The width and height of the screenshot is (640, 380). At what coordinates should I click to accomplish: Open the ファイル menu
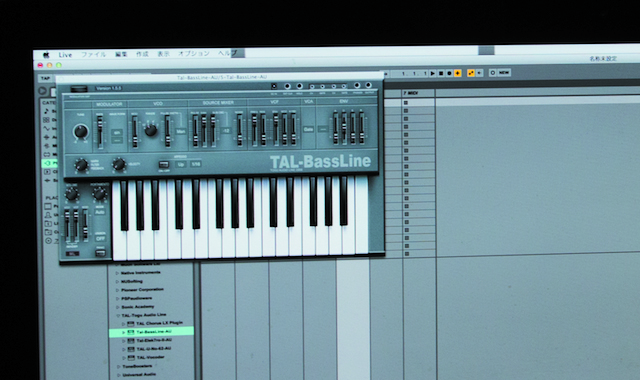(x=93, y=54)
